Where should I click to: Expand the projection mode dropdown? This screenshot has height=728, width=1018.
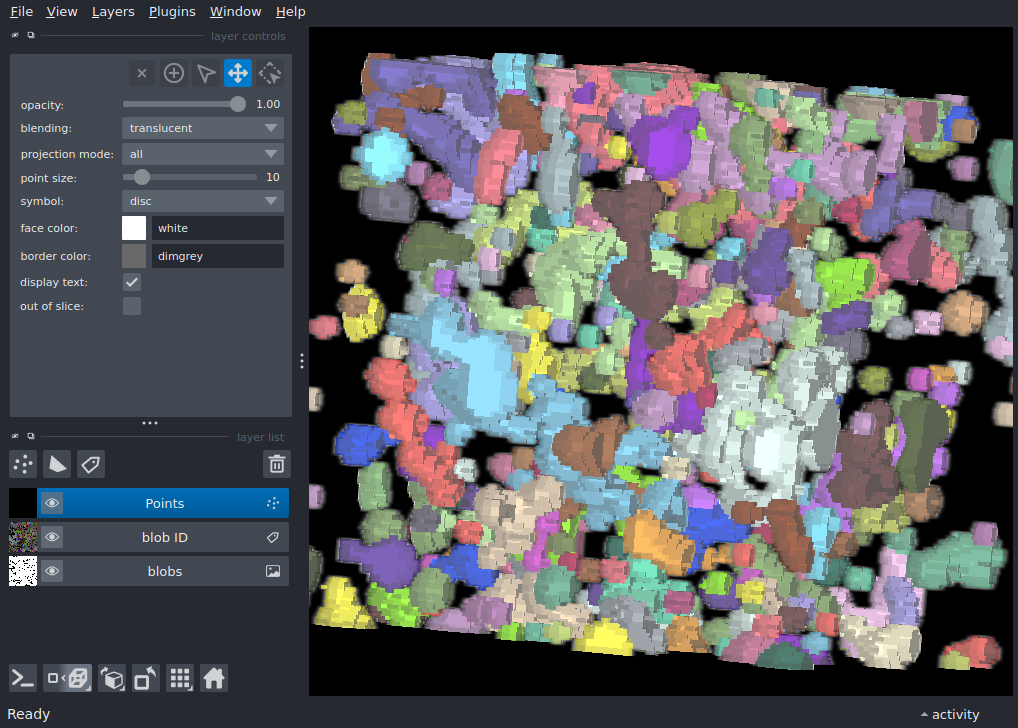click(202, 154)
